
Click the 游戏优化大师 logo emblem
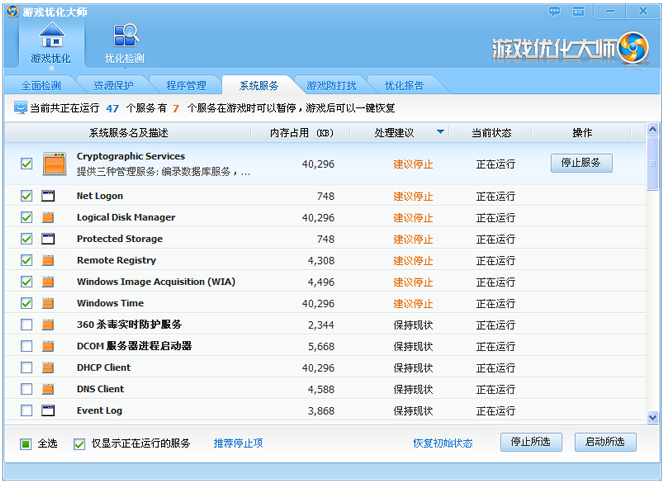click(x=633, y=47)
